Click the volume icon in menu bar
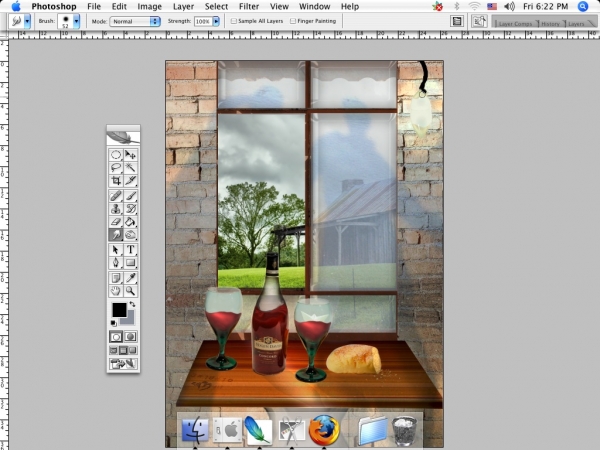This screenshot has height=450, width=600. pyautogui.click(x=509, y=6)
